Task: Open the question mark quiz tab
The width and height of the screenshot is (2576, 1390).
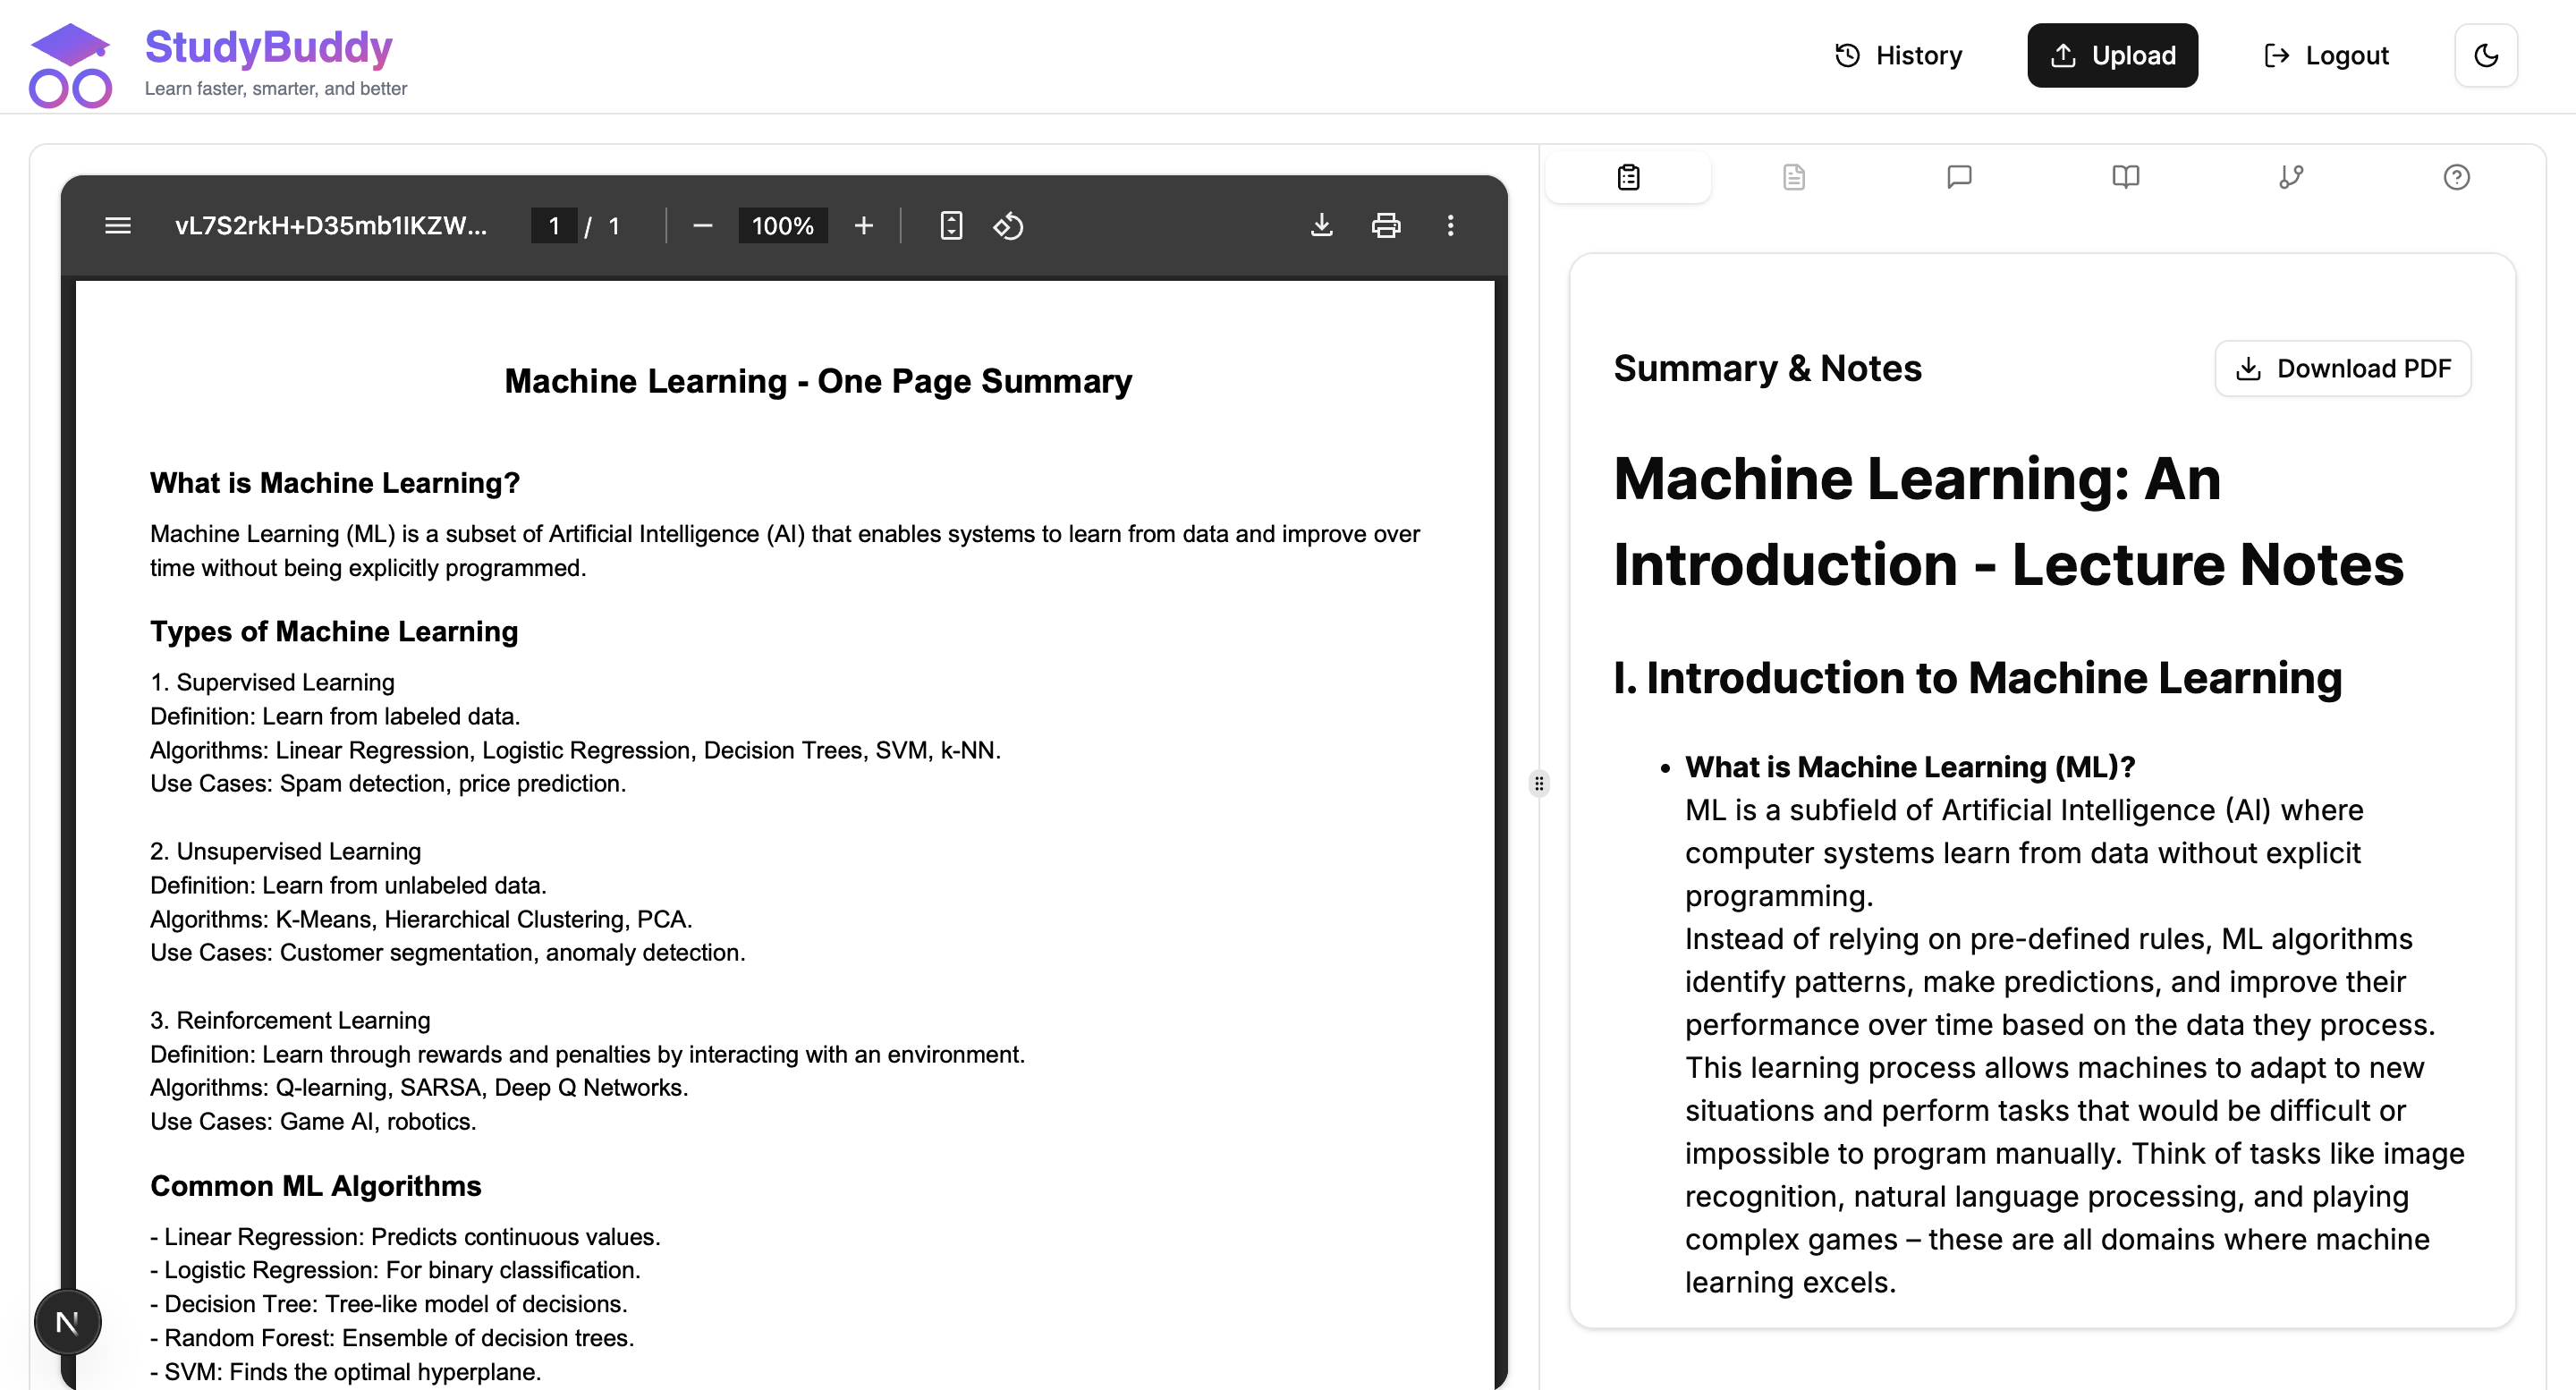Action: 2456,177
